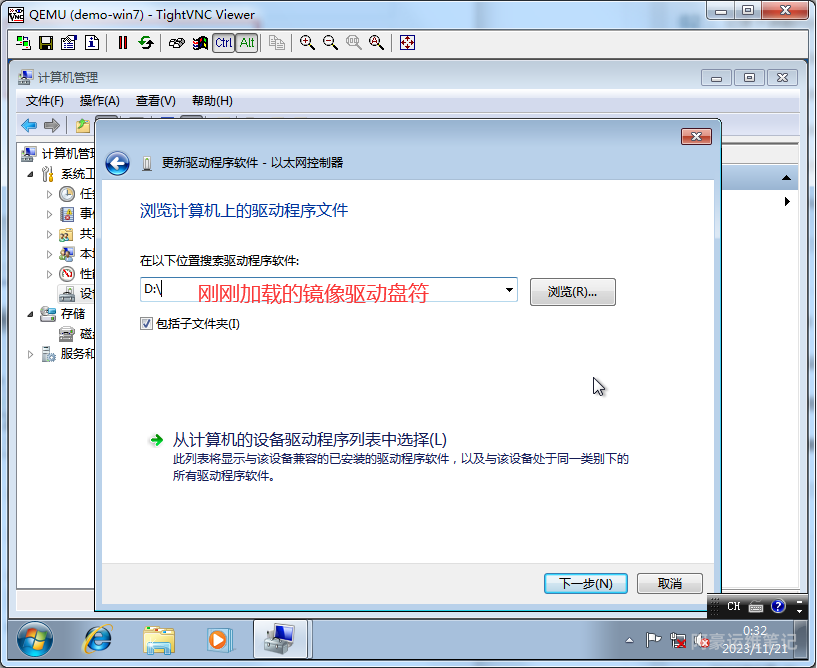Collapse the 存储 tree node
Image resolution: width=817 pixels, height=668 pixels.
(29, 314)
